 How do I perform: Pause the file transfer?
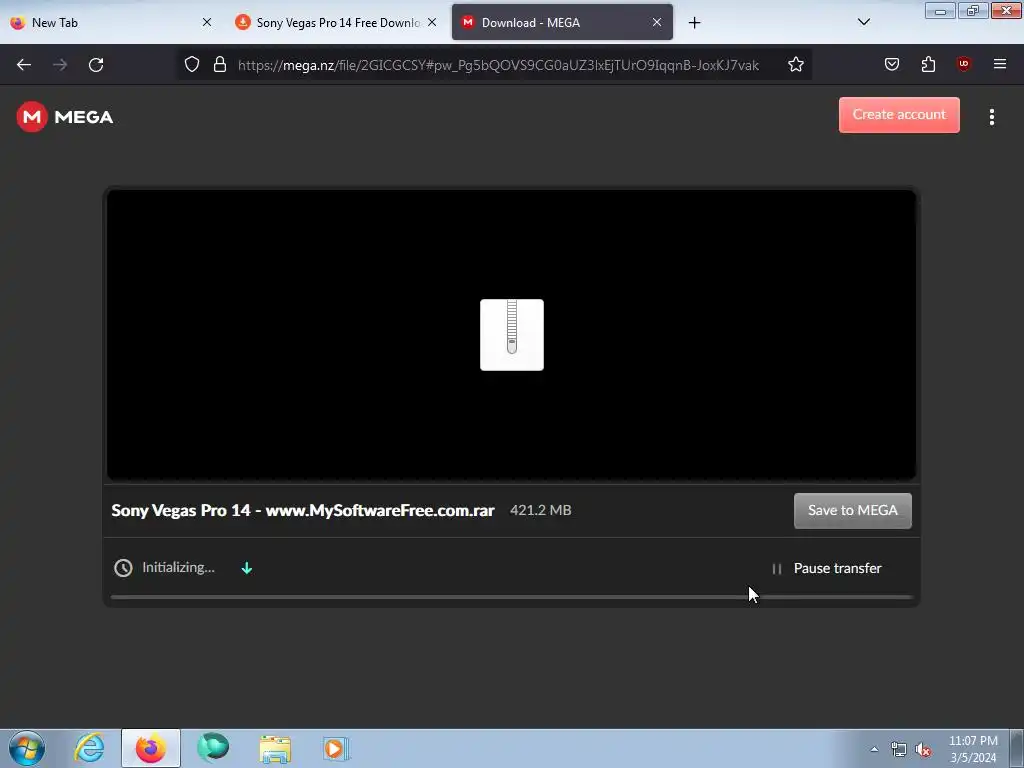click(827, 568)
